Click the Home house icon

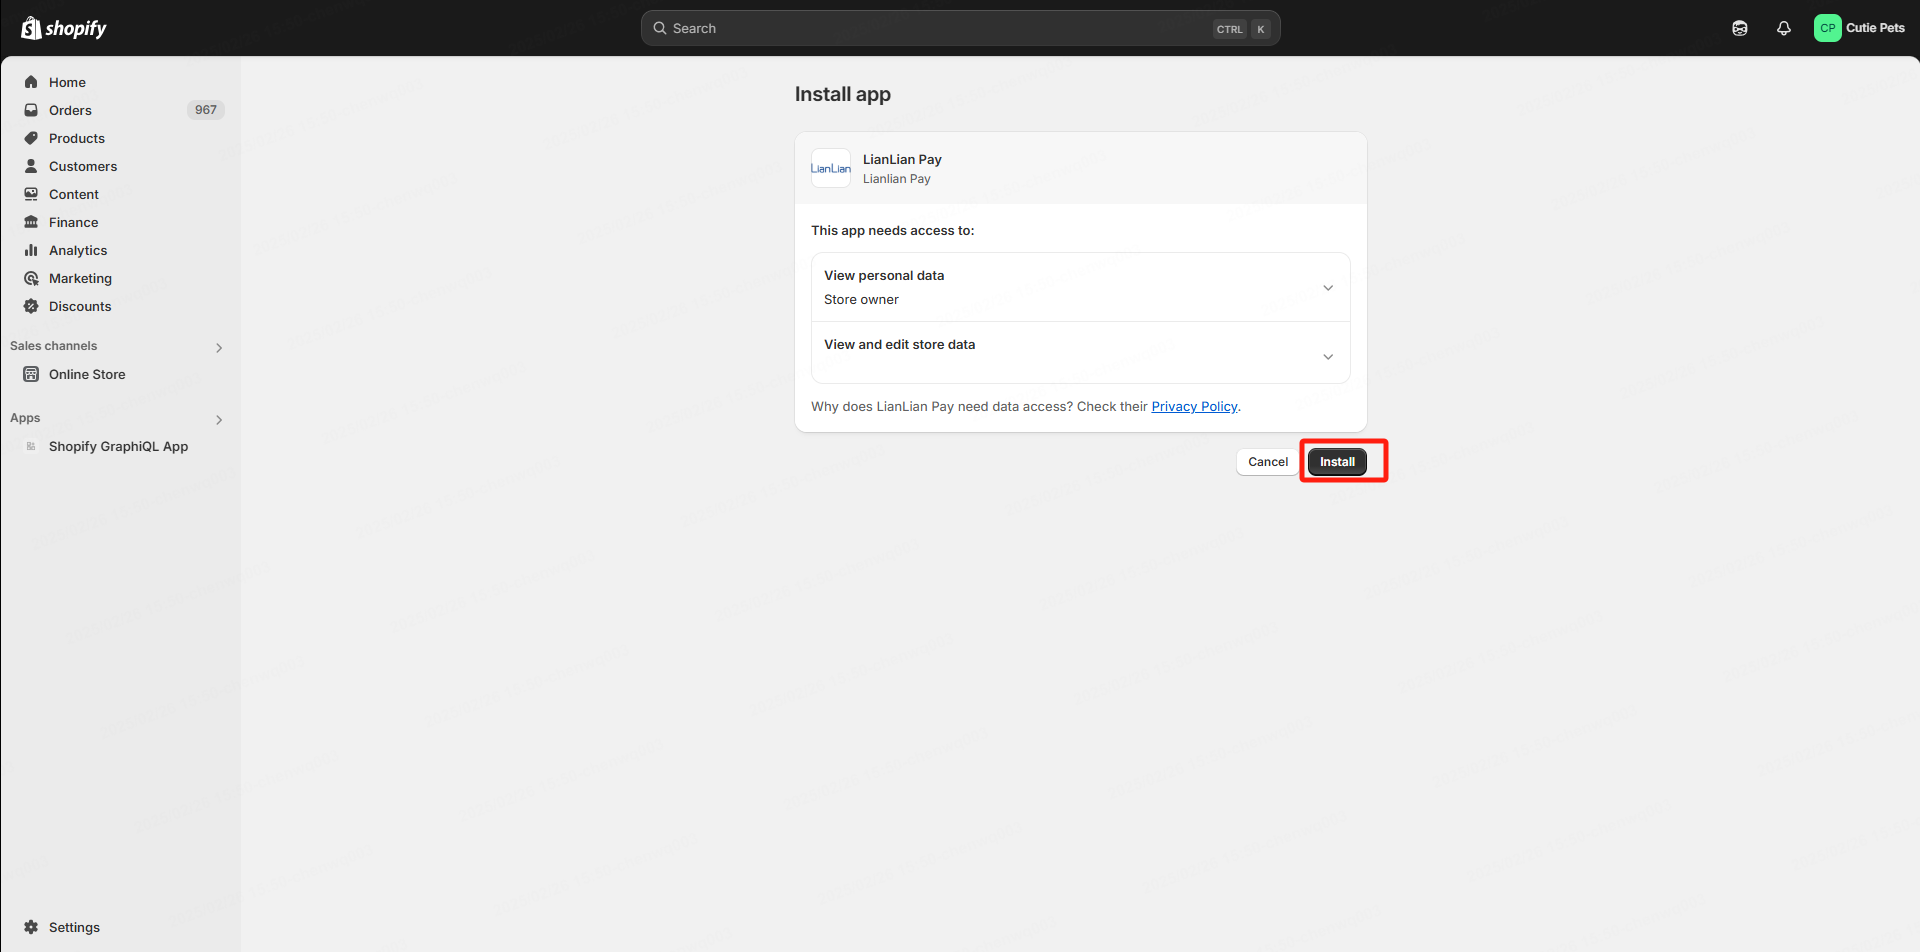click(x=31, y=82)
